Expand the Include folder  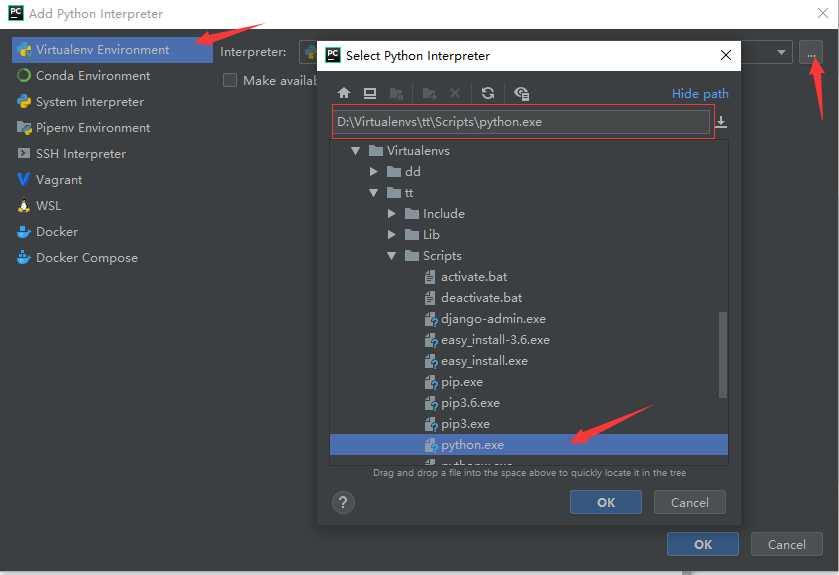[x=392, y=213]
